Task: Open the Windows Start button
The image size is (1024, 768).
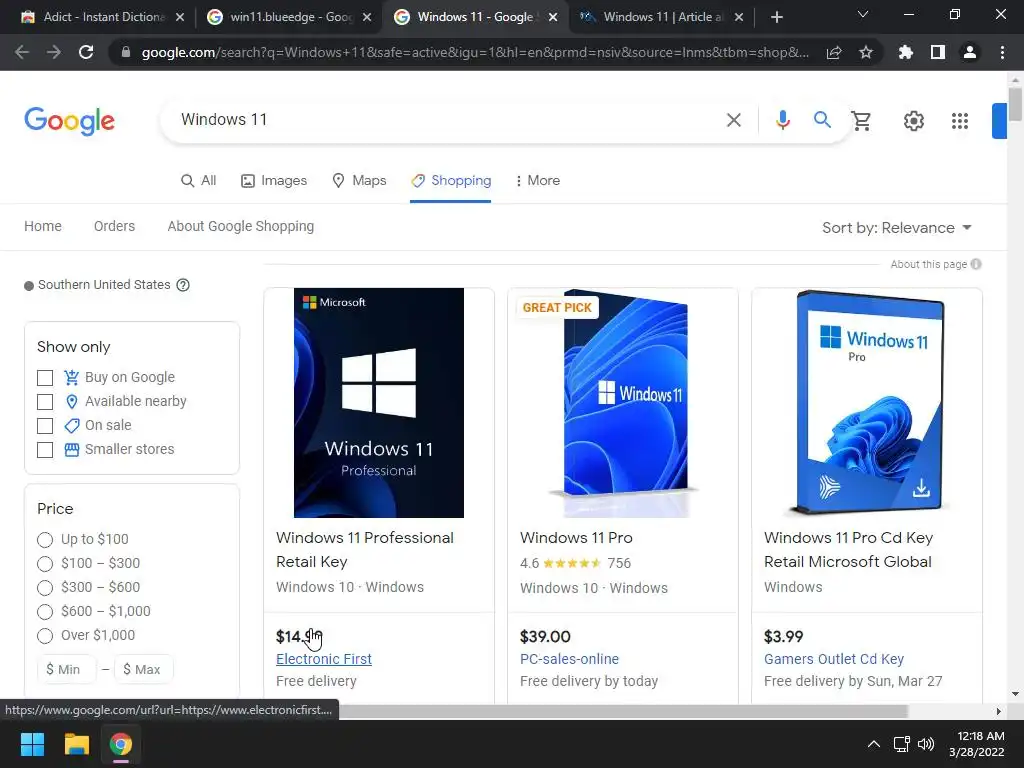Action: point(32,744)
